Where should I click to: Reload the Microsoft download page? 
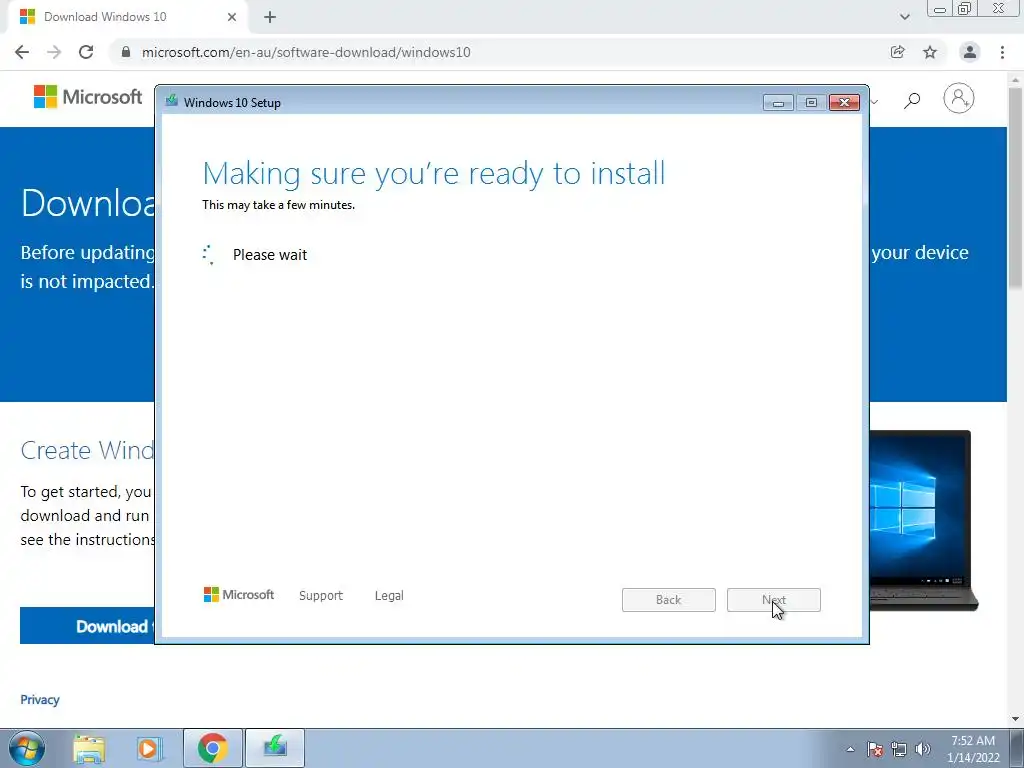86,52
